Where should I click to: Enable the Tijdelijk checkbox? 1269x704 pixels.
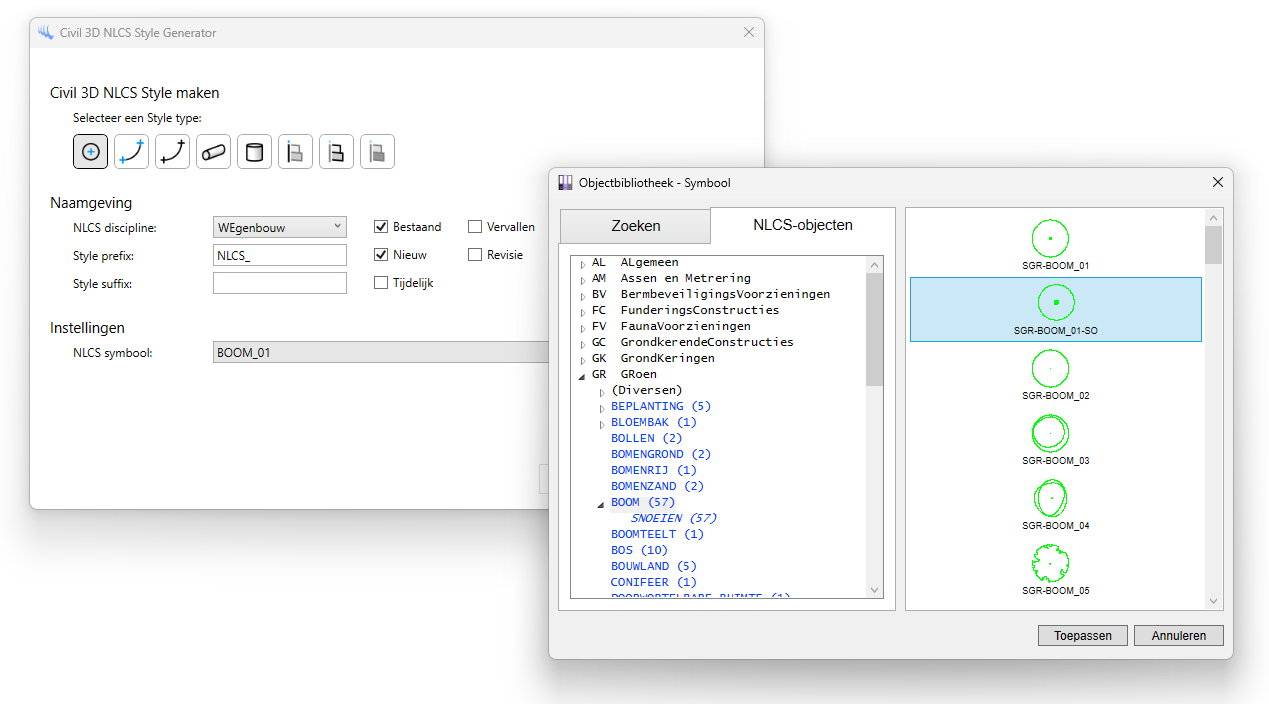click(x=381, y=283)
